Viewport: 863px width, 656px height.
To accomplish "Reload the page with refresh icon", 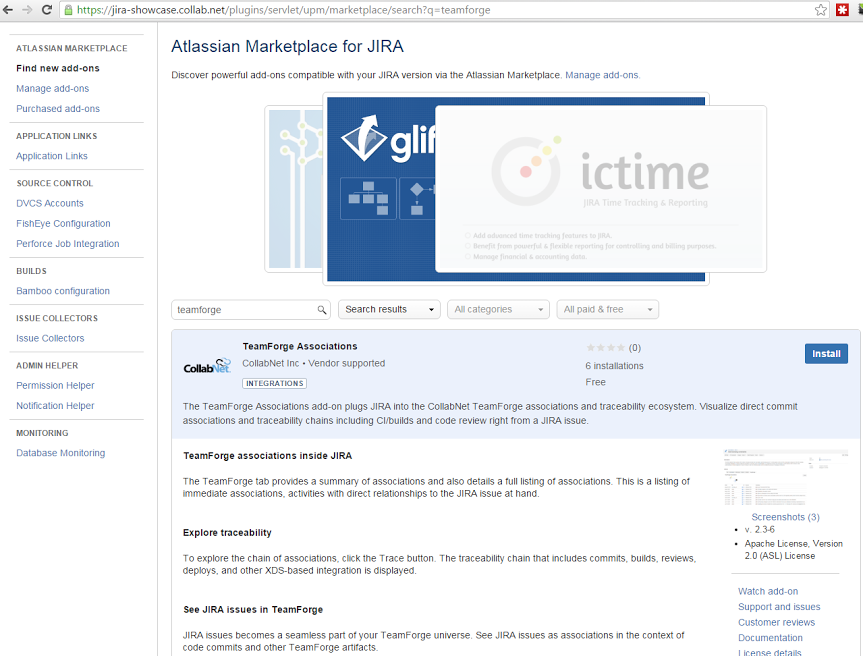I will pyautogui.click(x=47, y=9).
